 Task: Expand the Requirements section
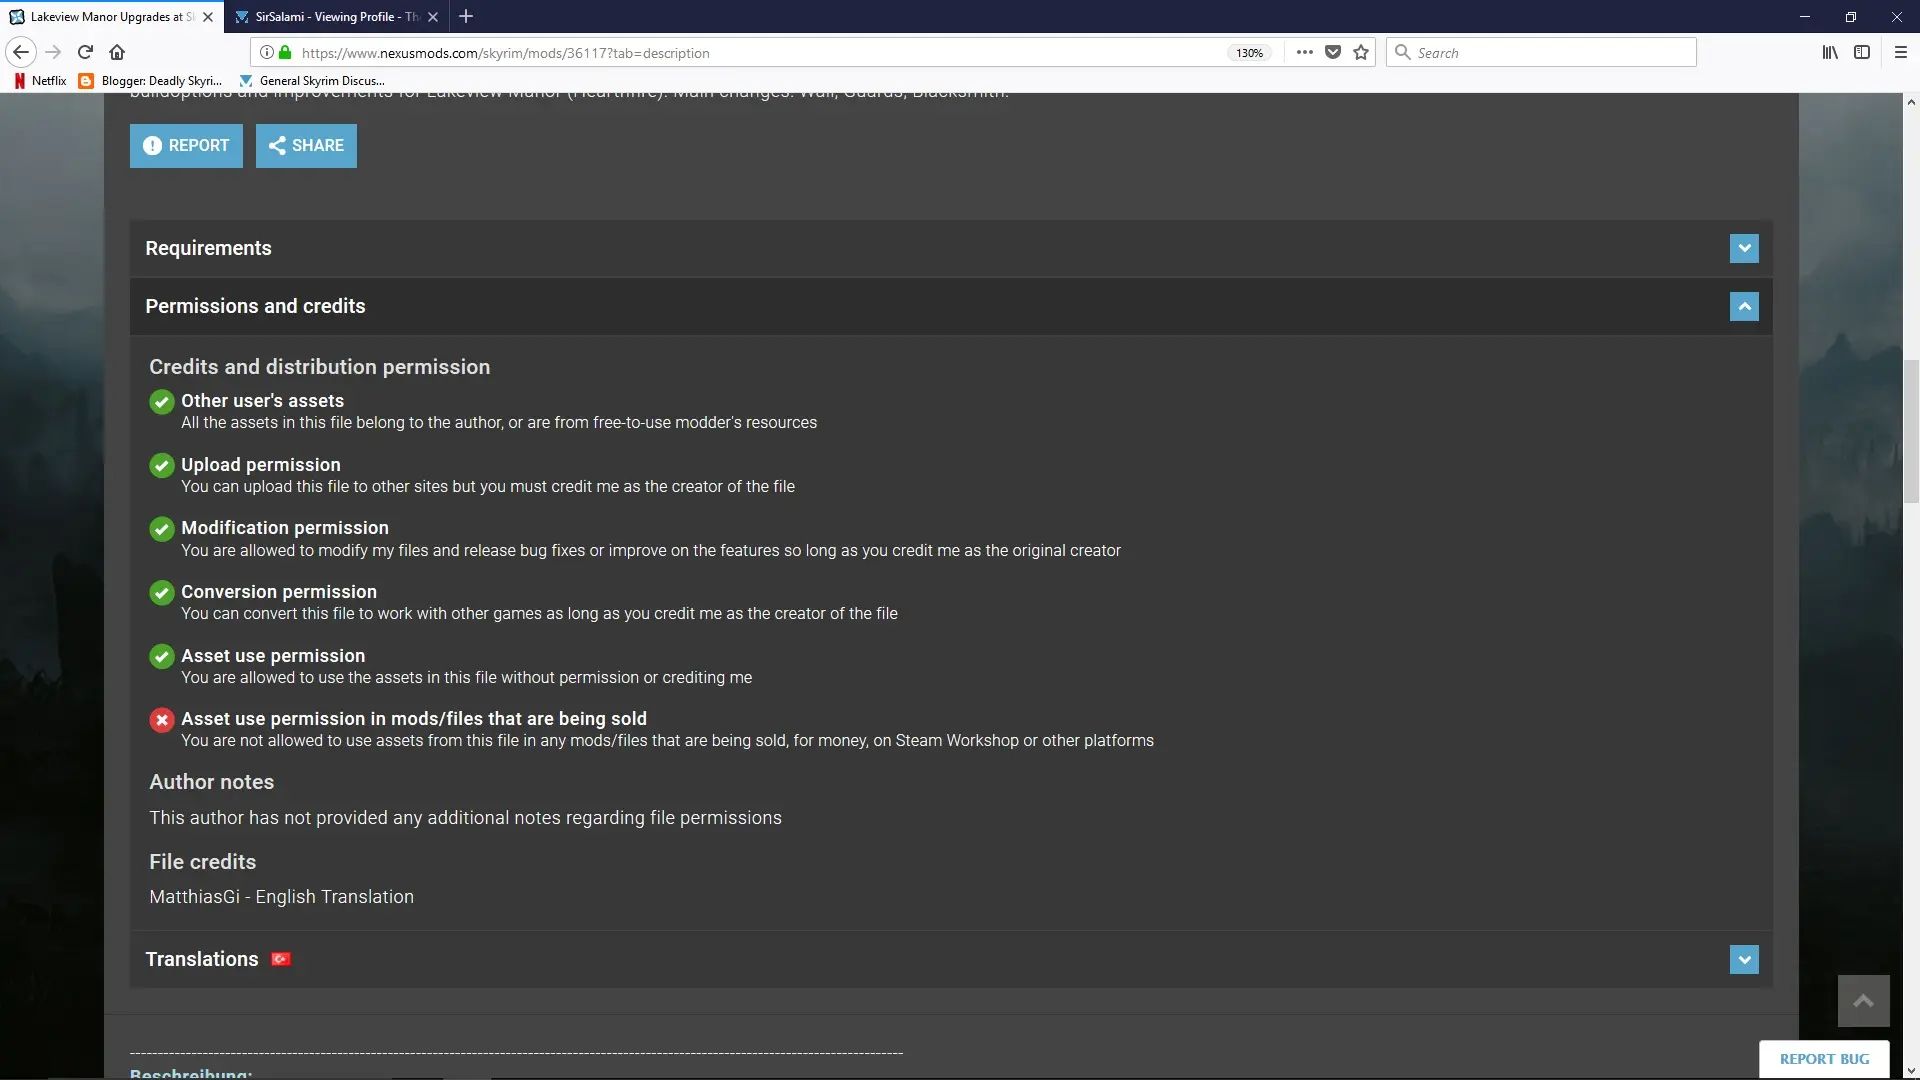point(1744,248)
